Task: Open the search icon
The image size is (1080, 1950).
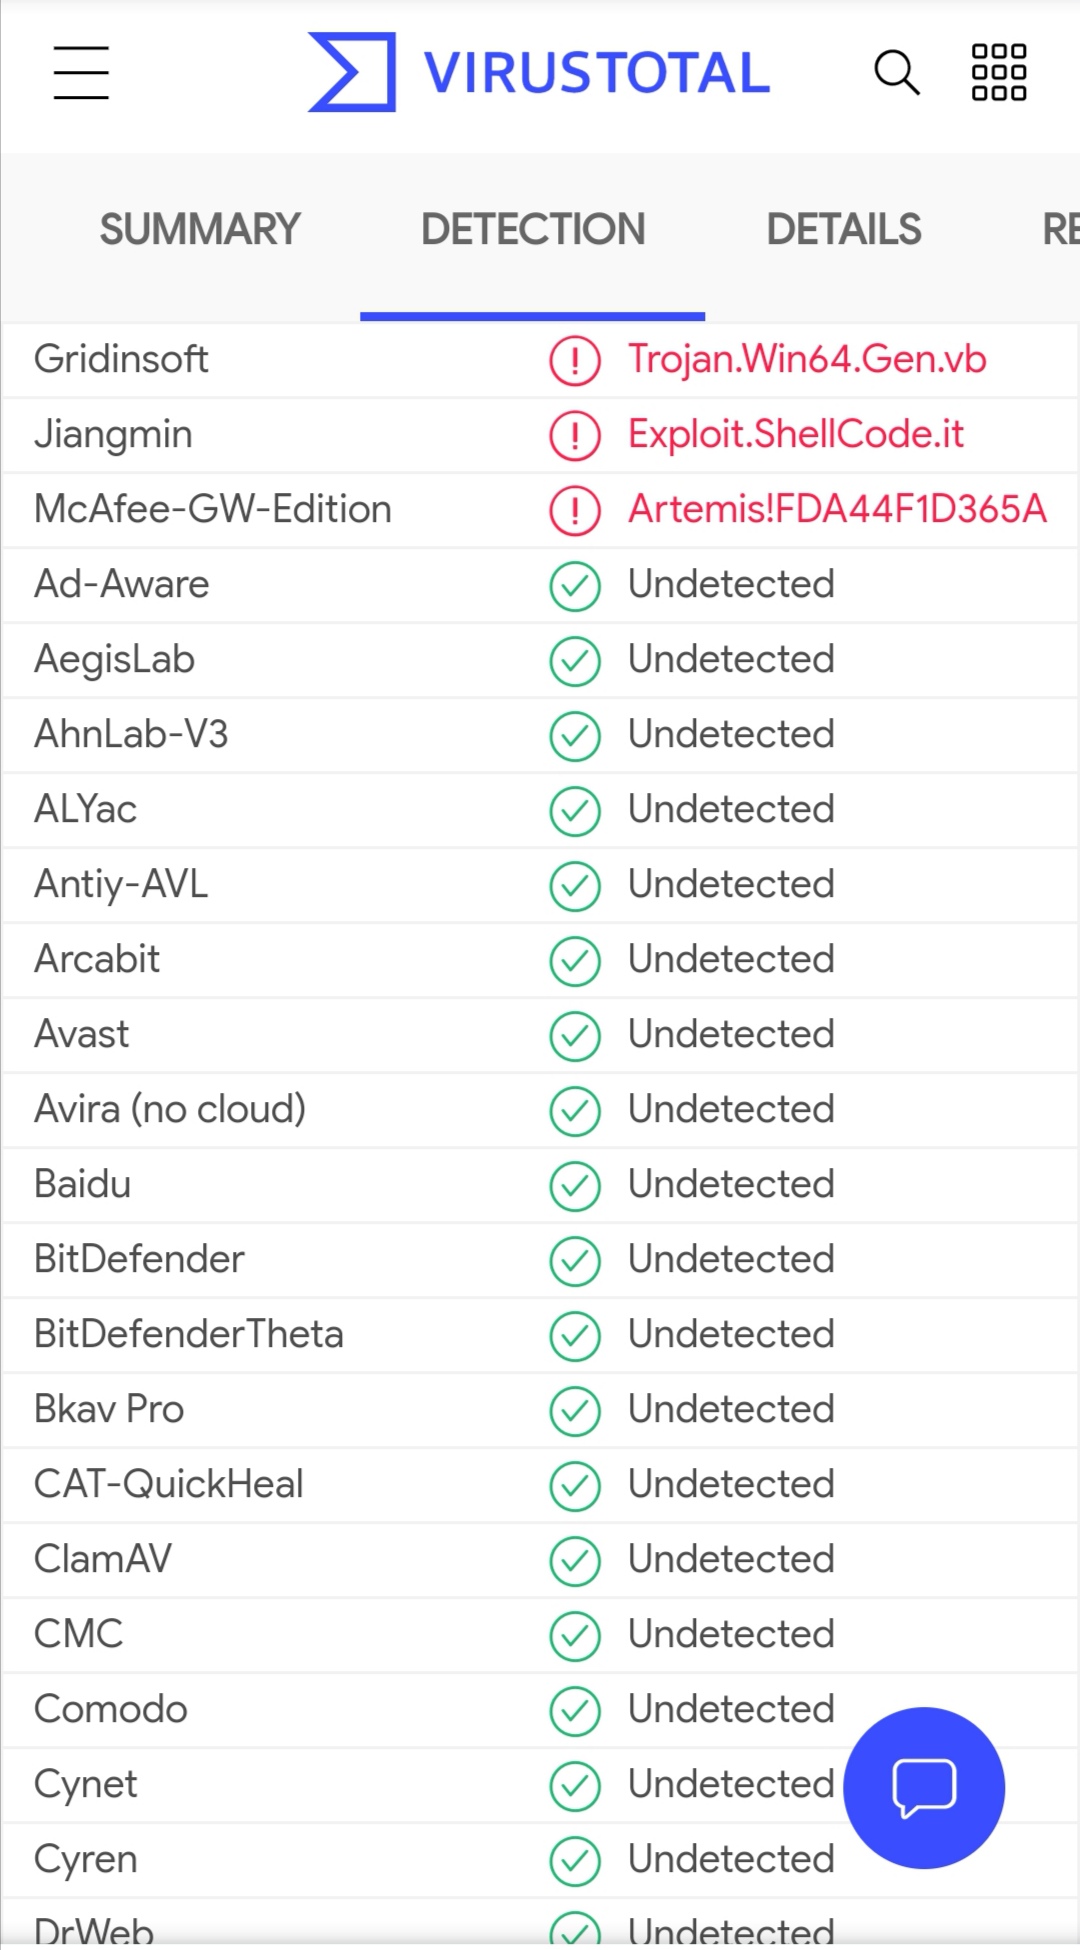Action: pyautogui.click(x=896, y=71)
